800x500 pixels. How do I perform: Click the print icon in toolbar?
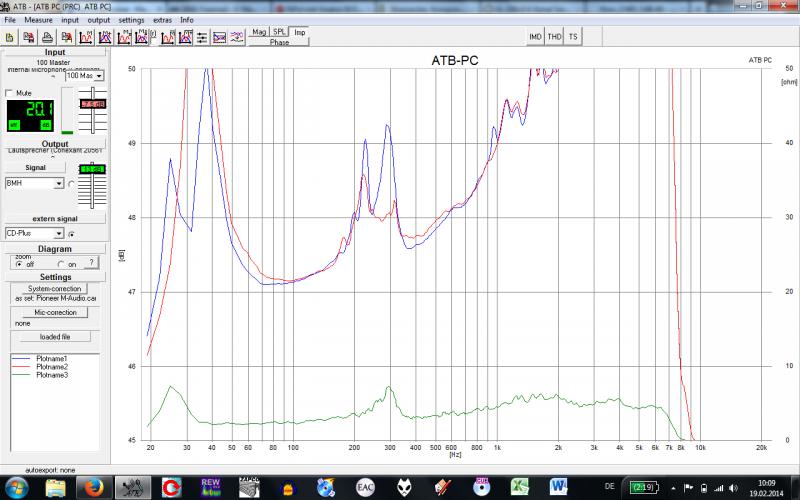[x=45, y=37]
